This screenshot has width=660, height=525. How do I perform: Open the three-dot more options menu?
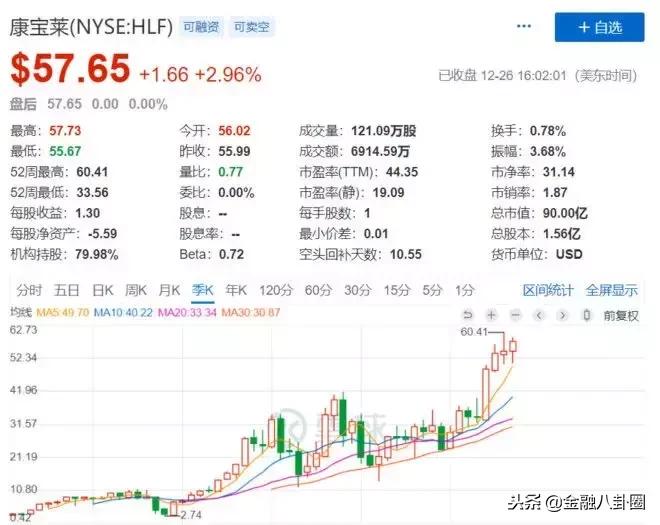[524, 26]
